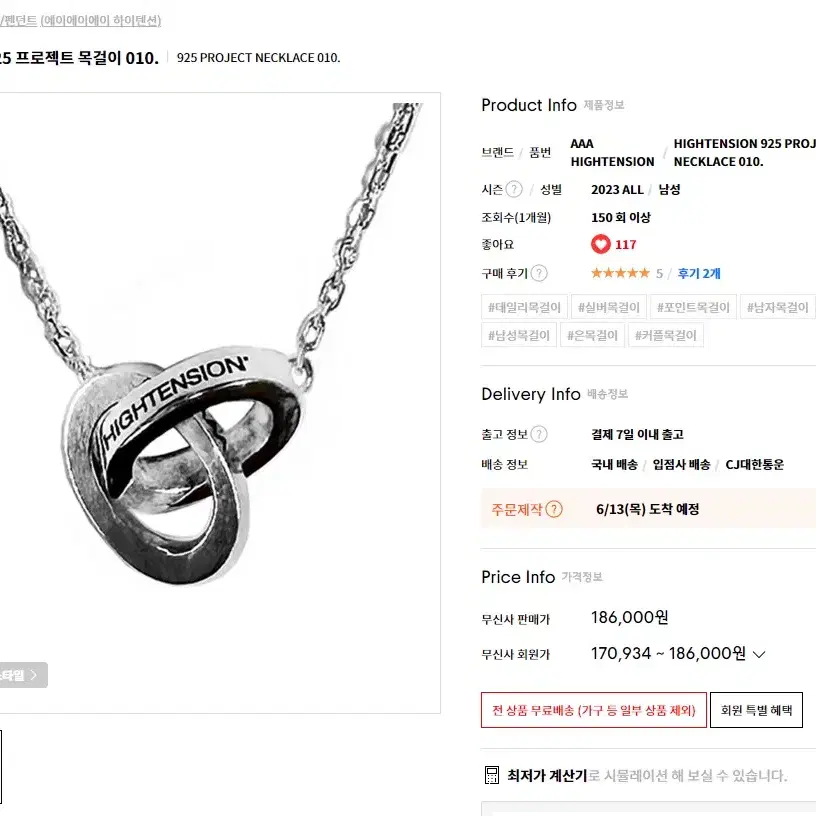Screen dimensions: 816x816
Task: Click the breadcrumb category link at top
Action: coord(81,20)
